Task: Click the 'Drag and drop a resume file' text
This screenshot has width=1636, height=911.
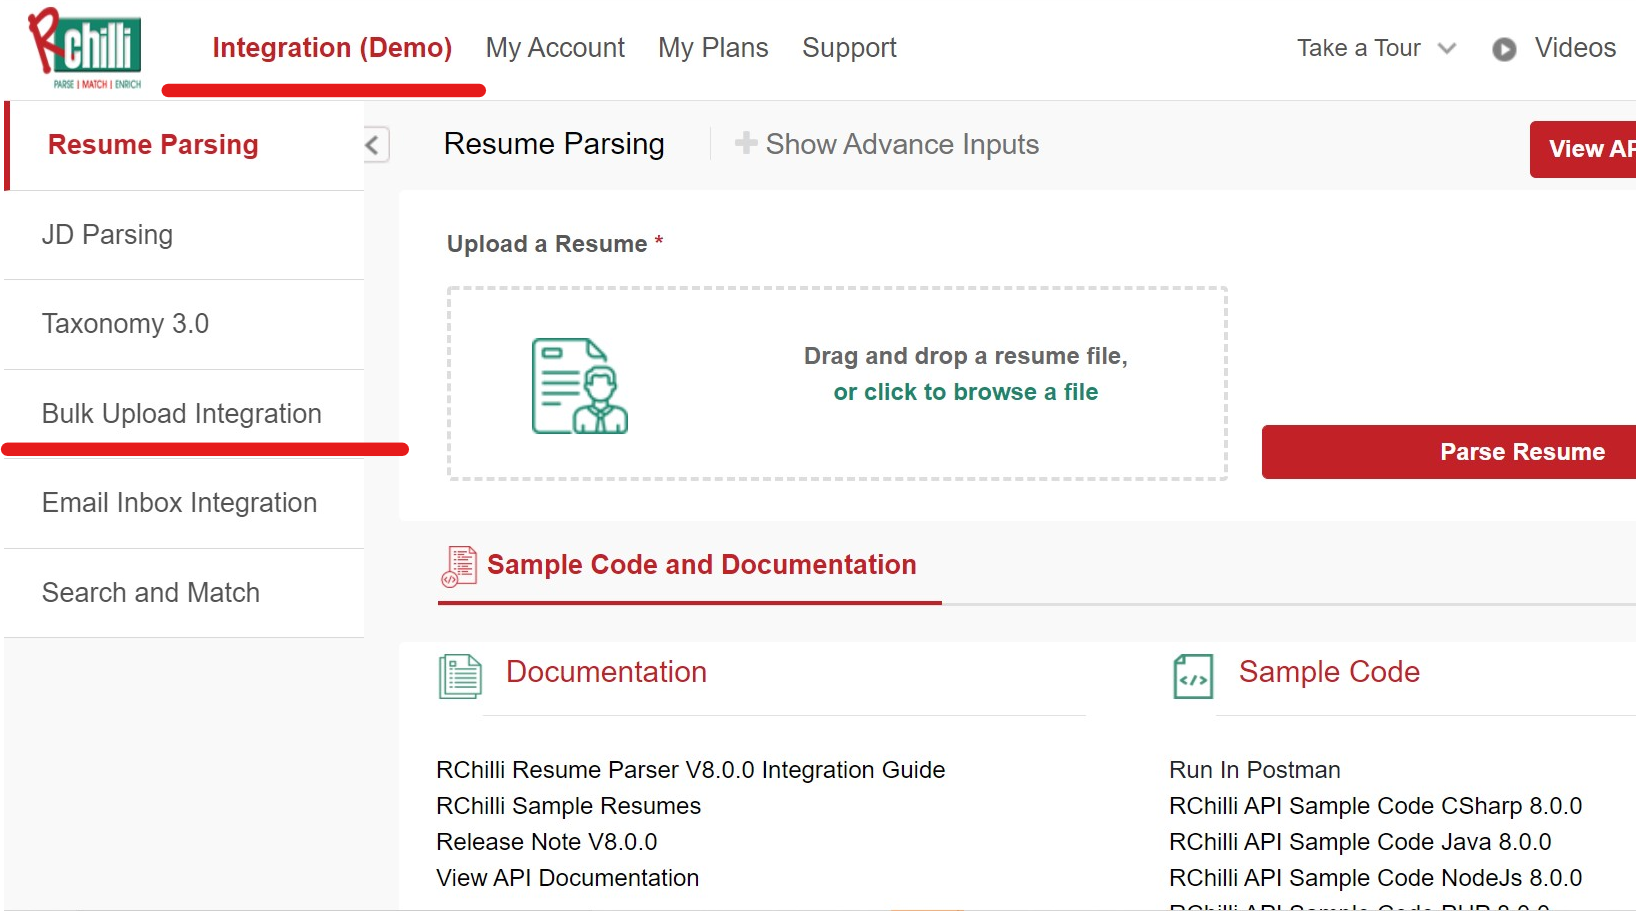Action: (x=966, y=356)
